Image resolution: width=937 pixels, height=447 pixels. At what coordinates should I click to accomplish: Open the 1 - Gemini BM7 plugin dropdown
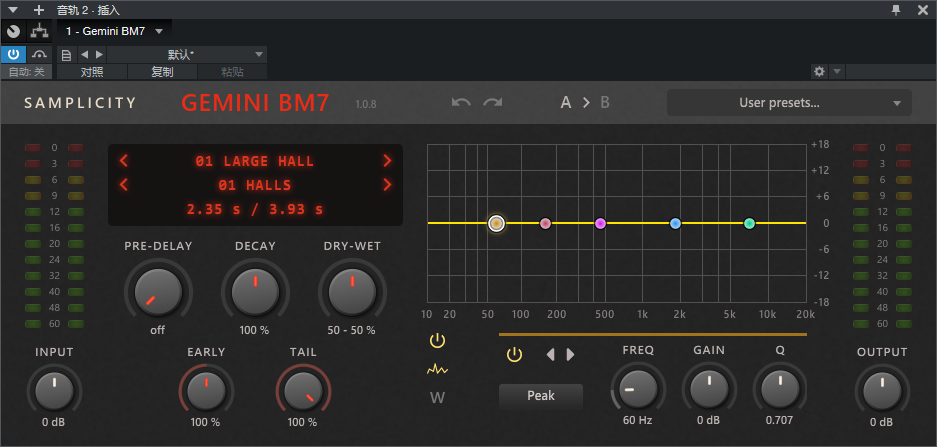pos(115,31)
